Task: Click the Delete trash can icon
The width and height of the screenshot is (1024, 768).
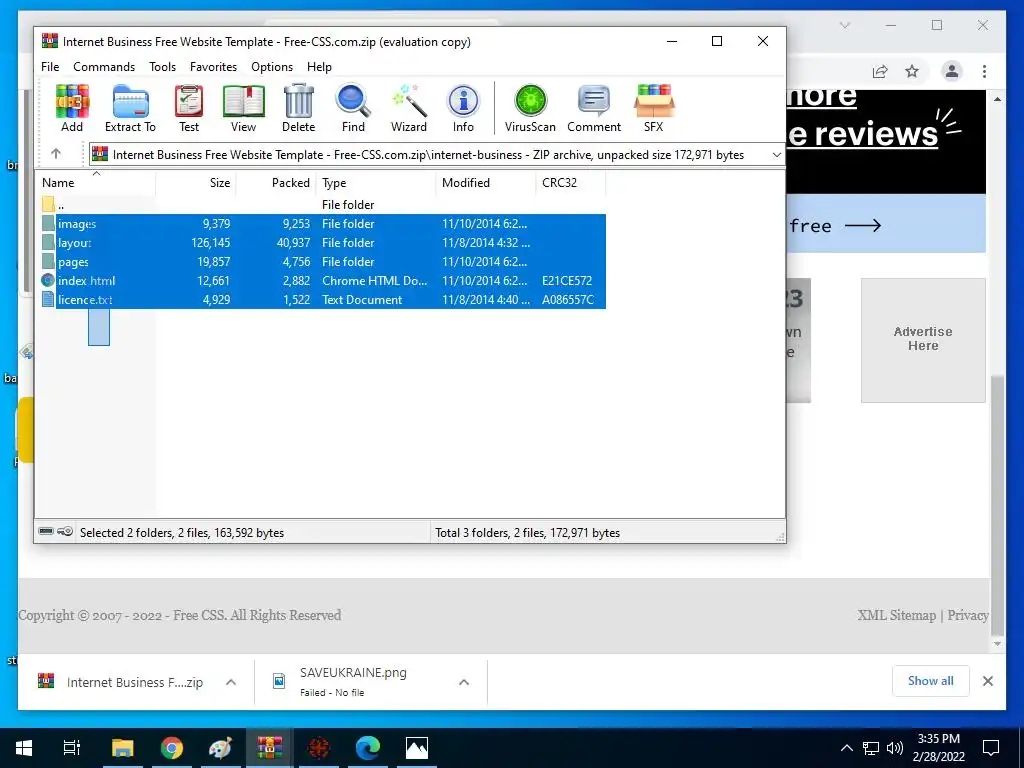Action: tap(298, 108)
